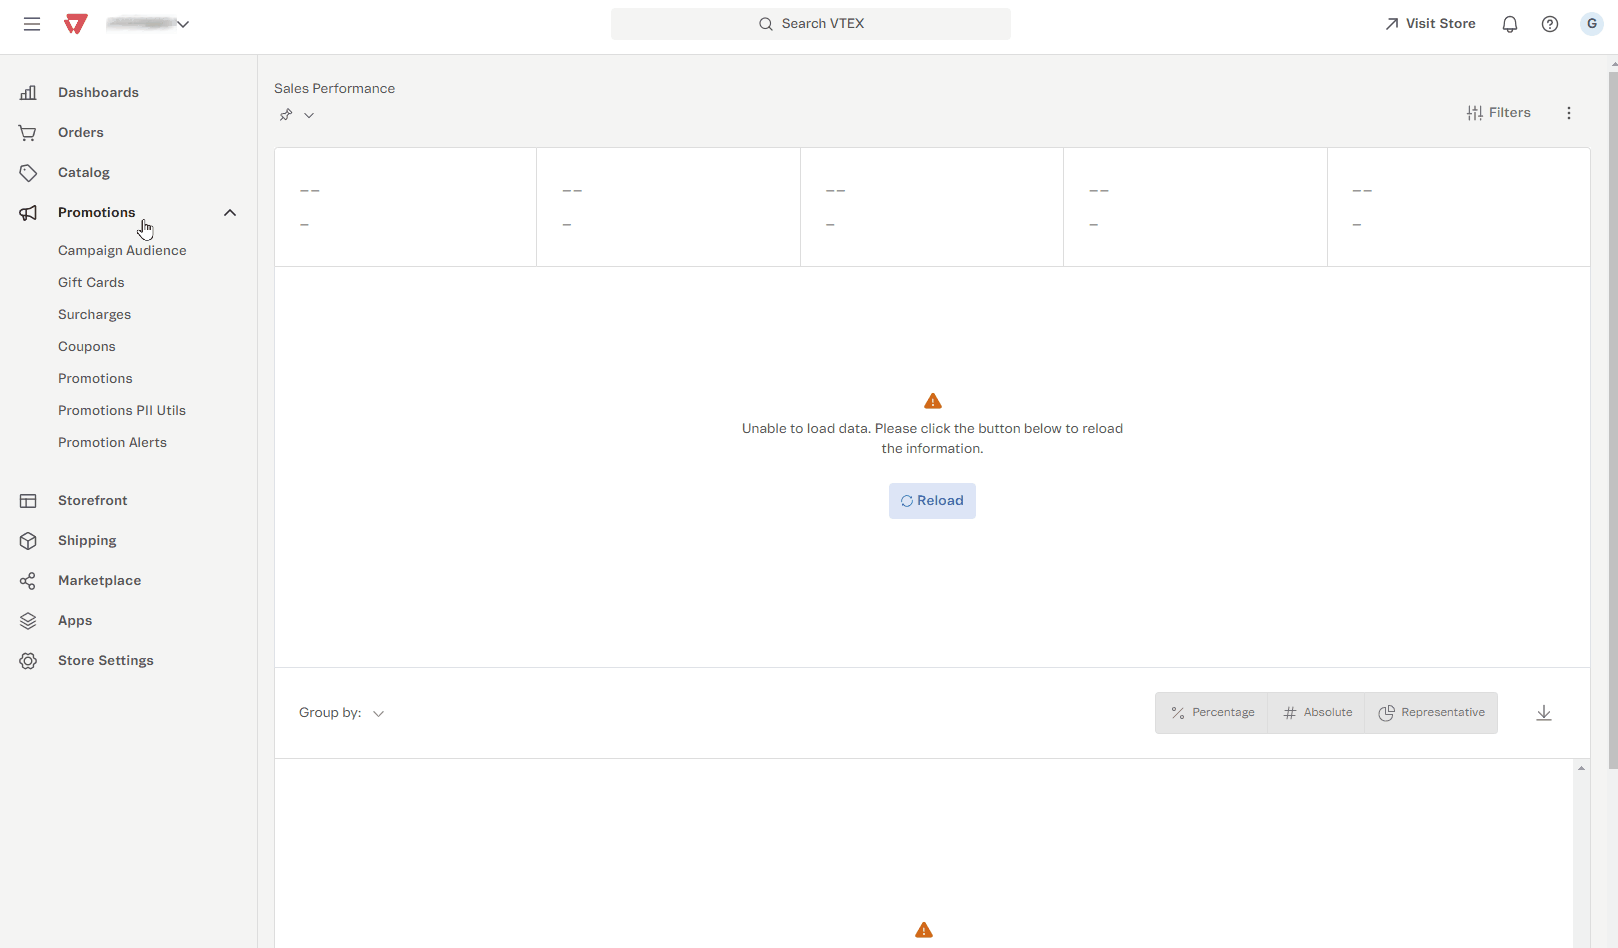Screen dimensions: 1618x948
Task: Open the user profile avatar G
Action: [x=1592, y=24]
